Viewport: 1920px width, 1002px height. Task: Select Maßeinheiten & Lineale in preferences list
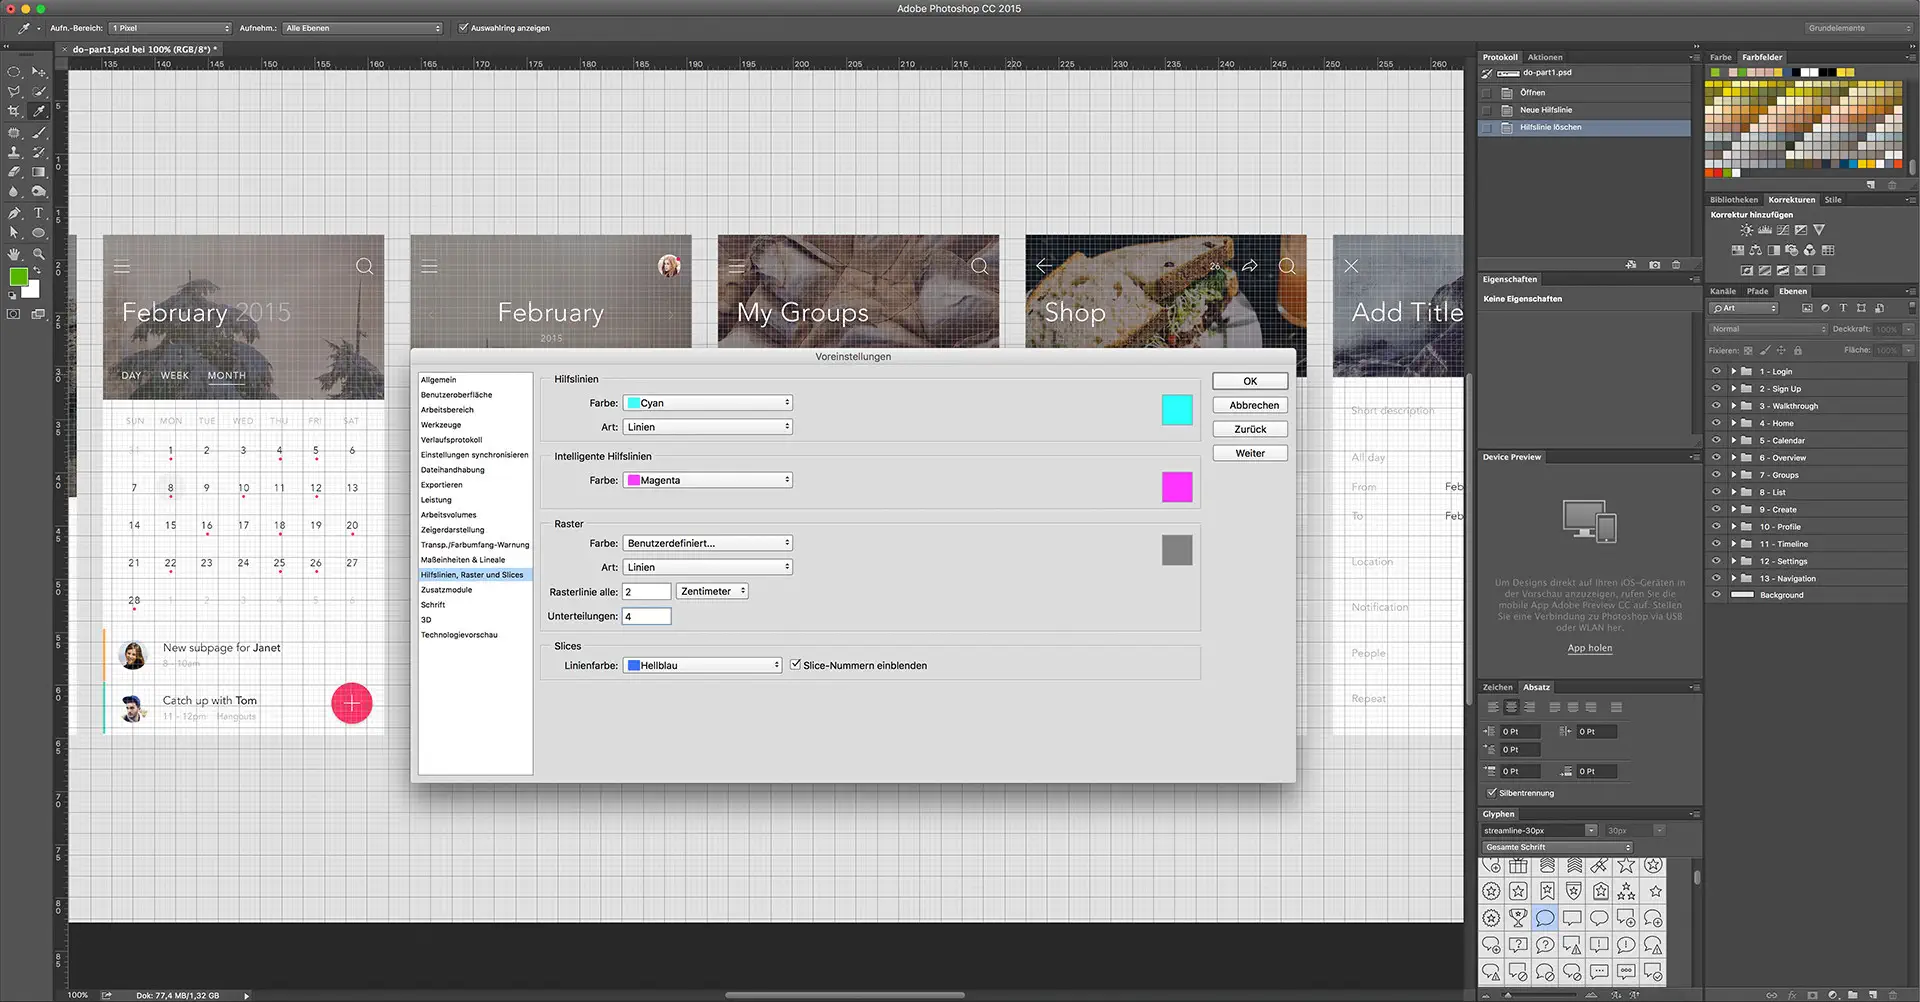[x=463, y=560]
